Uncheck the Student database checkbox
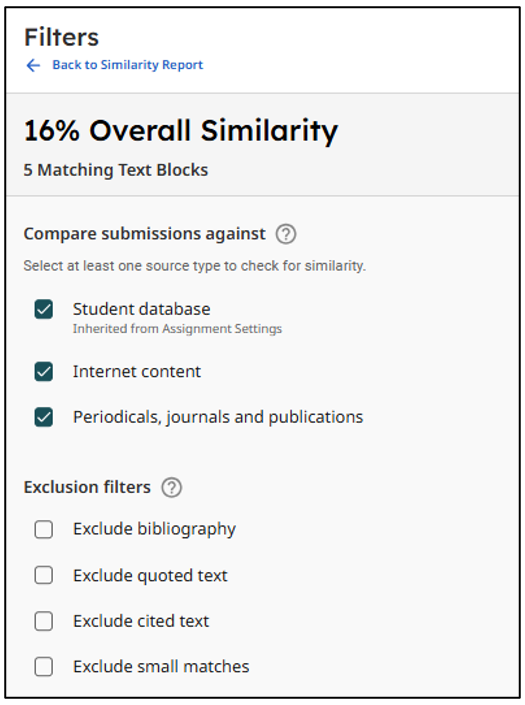525x705 pixels. coord(44,309)
